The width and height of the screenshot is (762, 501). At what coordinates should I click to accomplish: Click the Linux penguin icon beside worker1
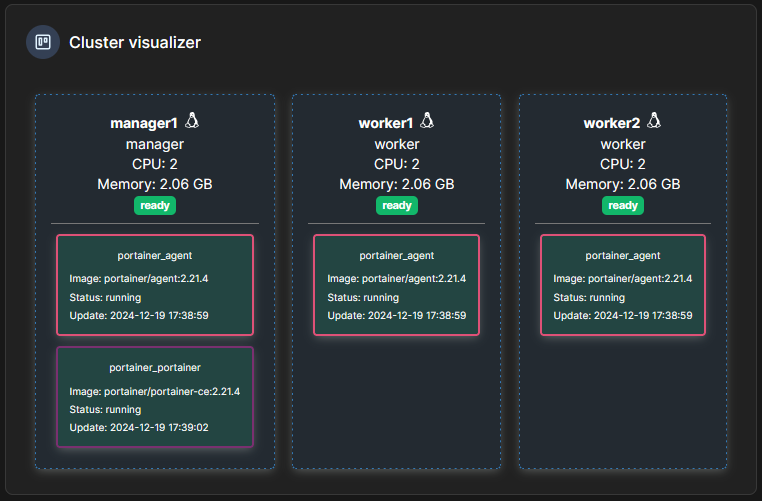tap(427, 120)
